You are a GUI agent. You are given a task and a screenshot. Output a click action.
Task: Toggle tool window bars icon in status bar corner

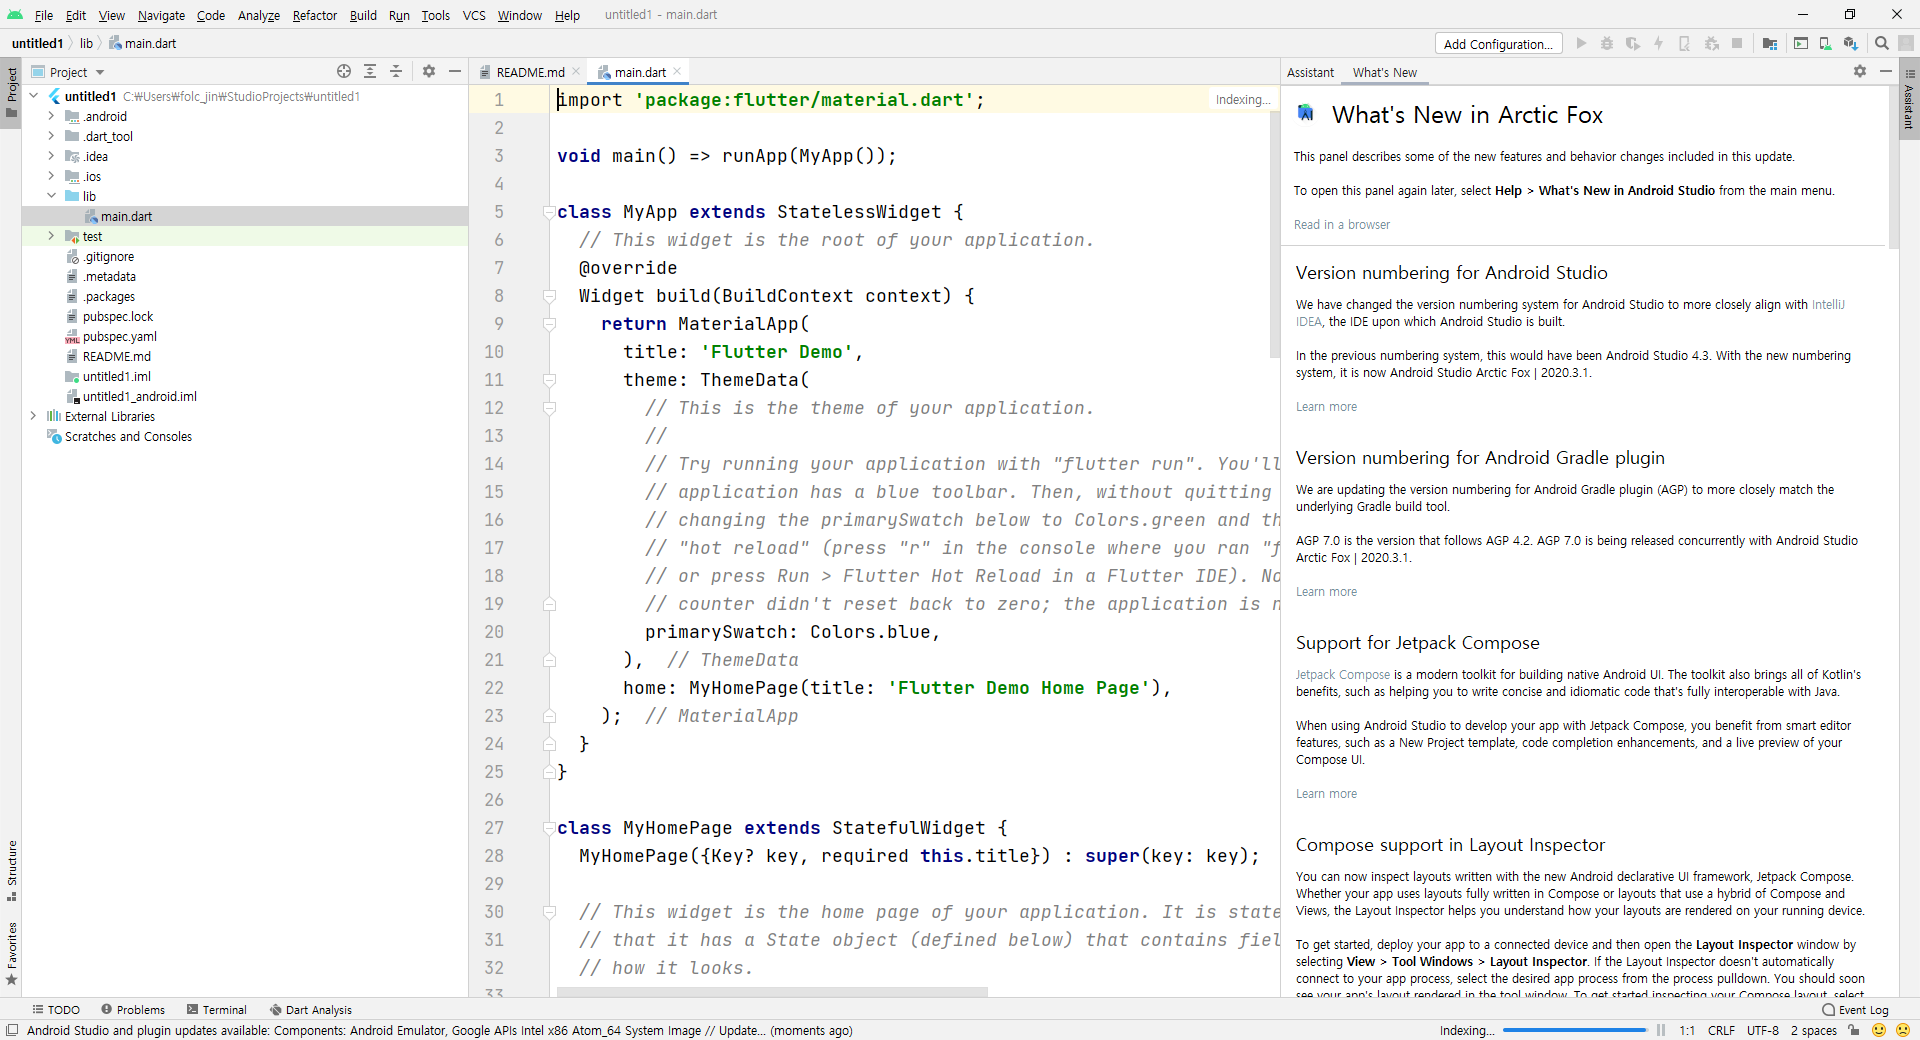[x=12, y=1030]
